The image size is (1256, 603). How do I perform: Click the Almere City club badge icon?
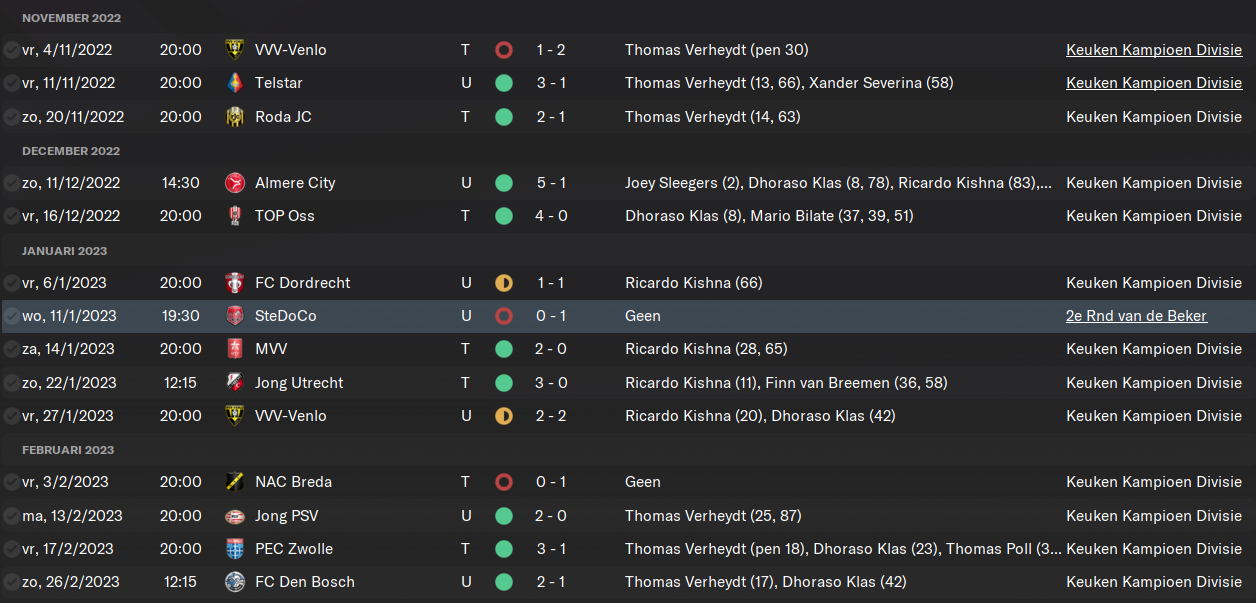tap(235, 183)
